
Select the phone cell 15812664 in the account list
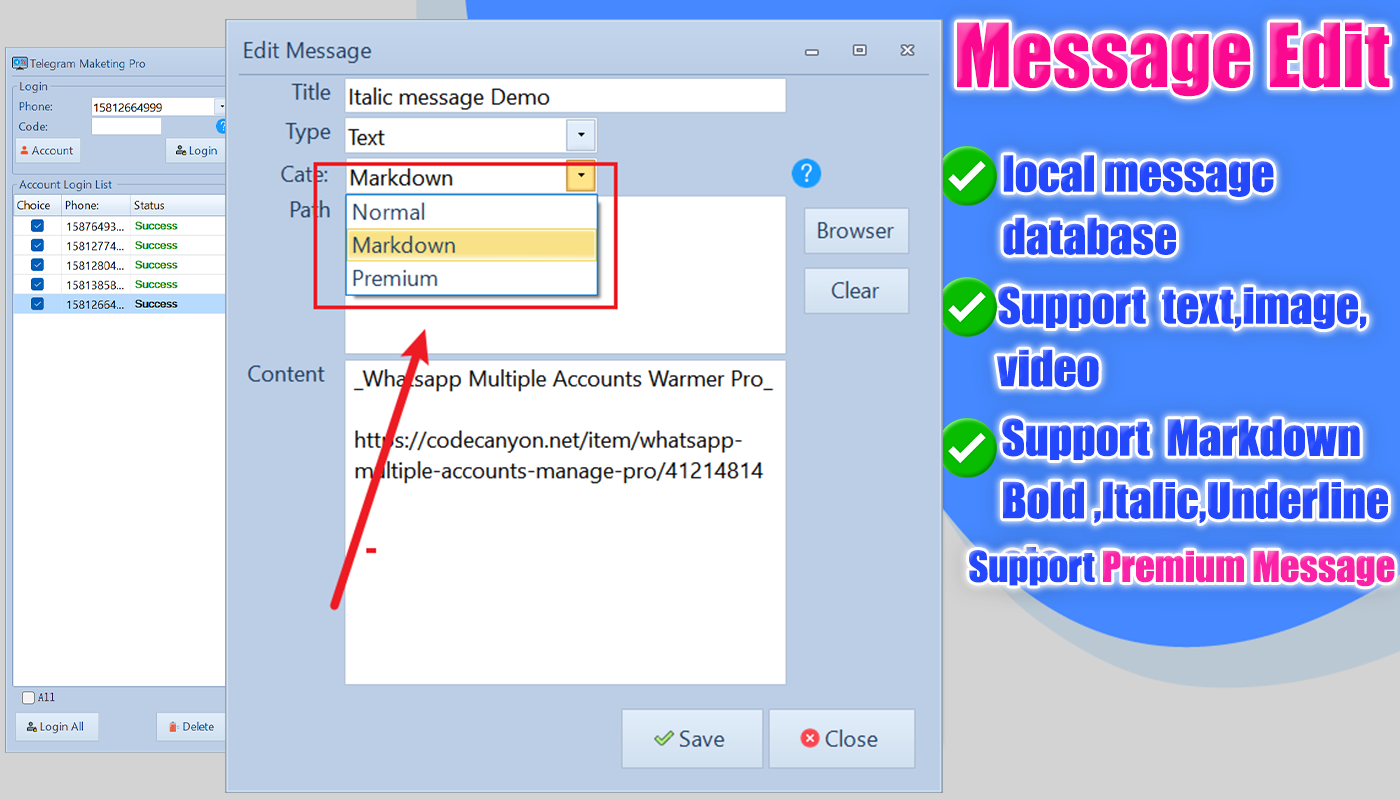[x=95, y=304]
